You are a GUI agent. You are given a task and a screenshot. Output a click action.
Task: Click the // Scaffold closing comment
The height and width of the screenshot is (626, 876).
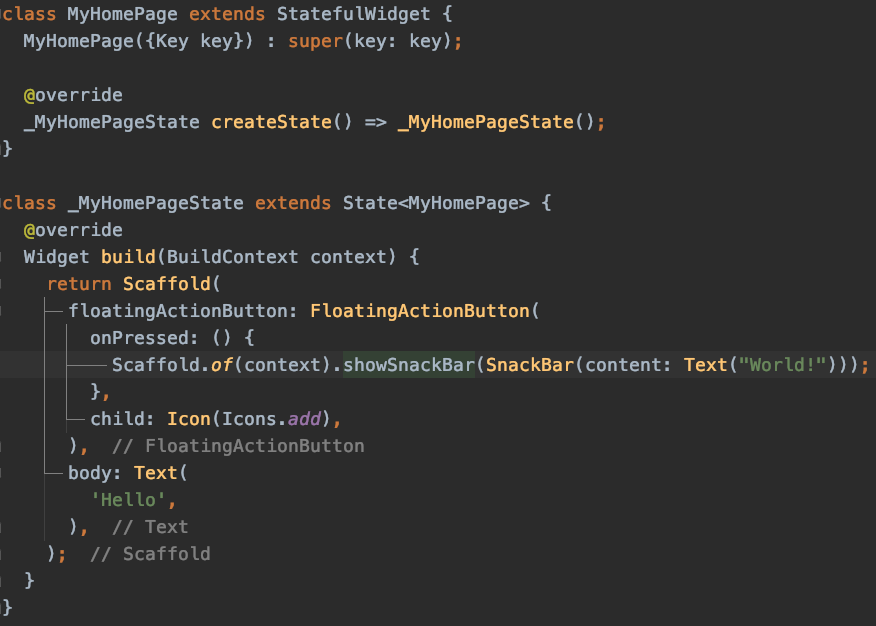tap(150, 554)
